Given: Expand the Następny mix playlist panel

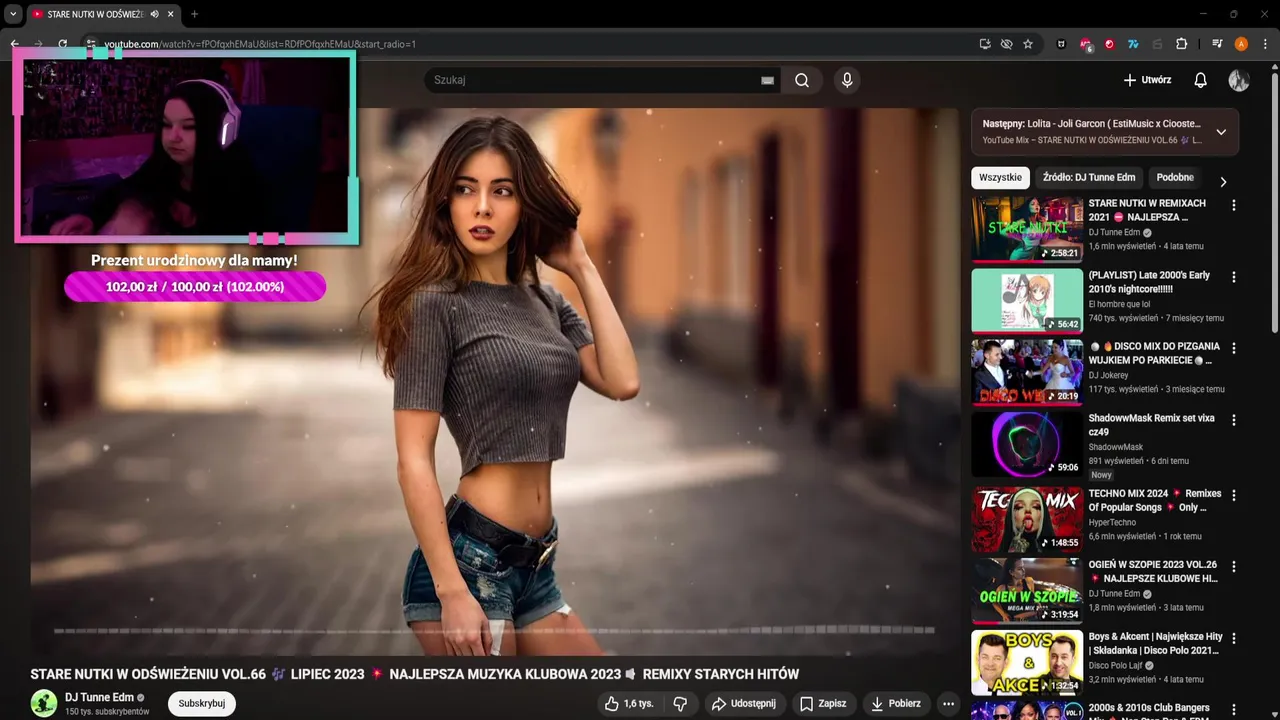Looking at the screenshot, I should [1221, 132].
